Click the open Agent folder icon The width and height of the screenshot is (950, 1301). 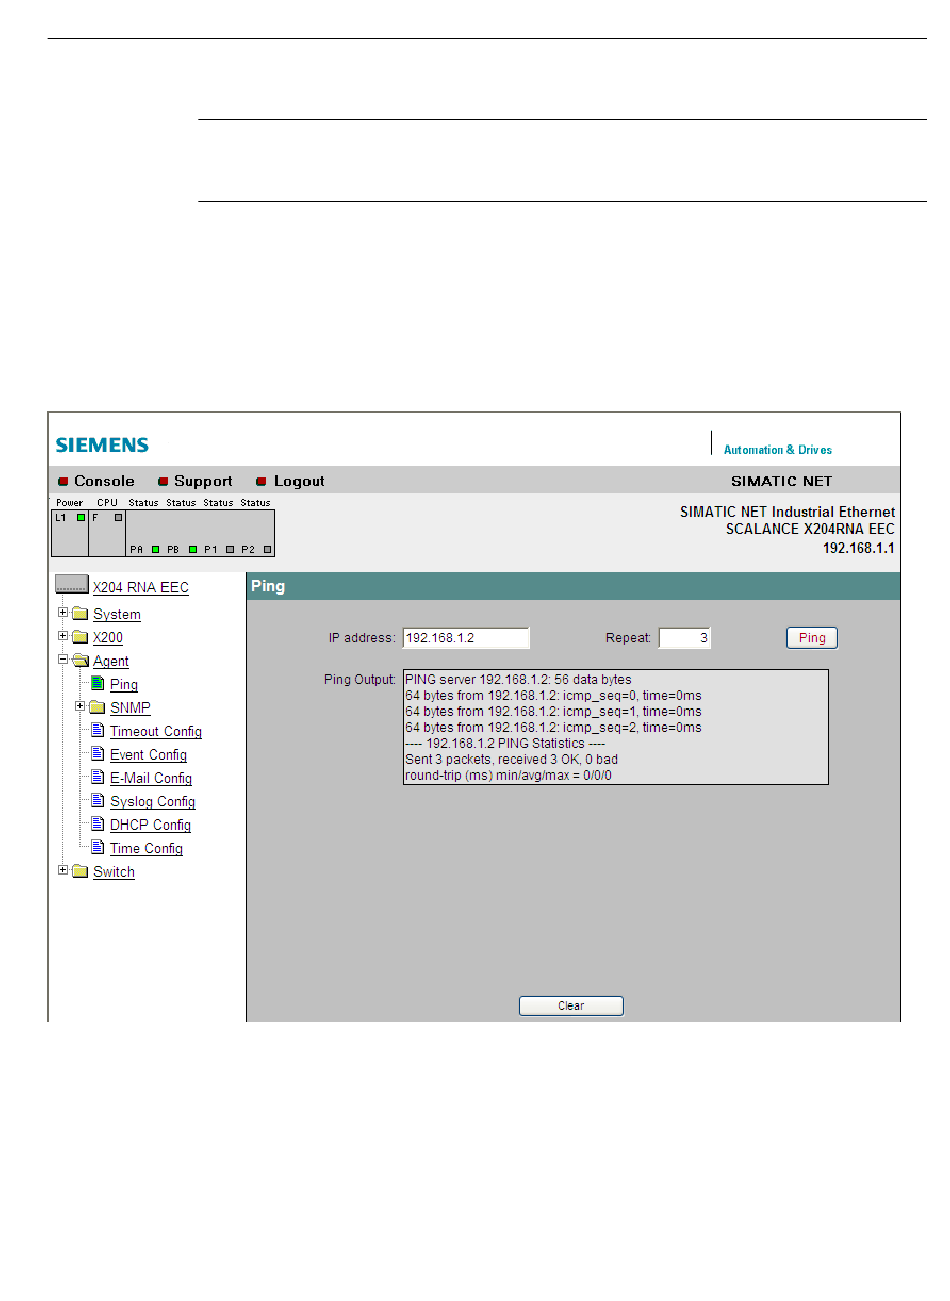click(80, 661)
